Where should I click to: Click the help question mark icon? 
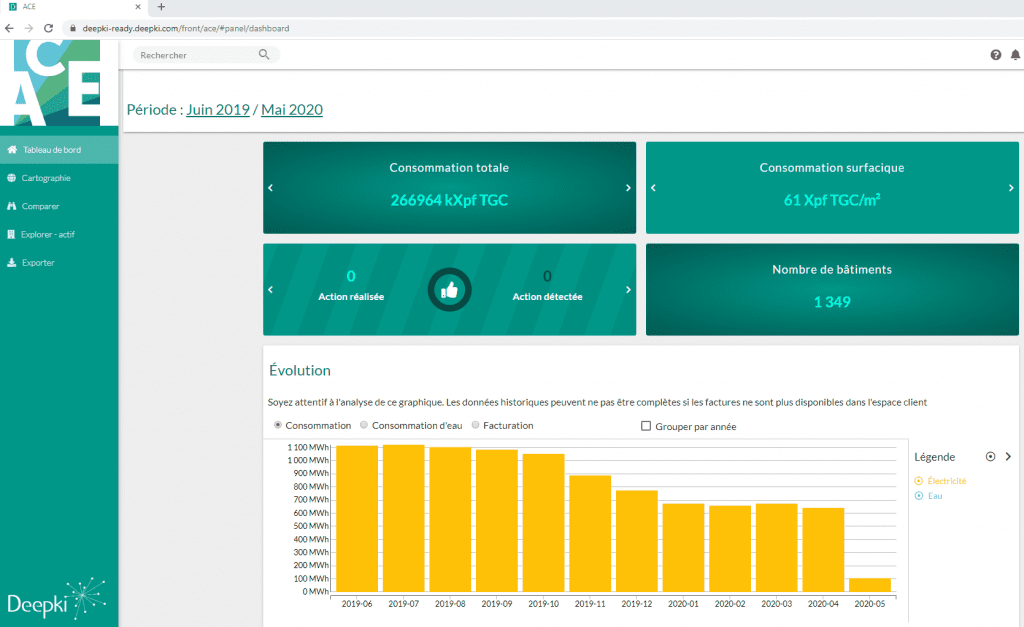[996, 55]
